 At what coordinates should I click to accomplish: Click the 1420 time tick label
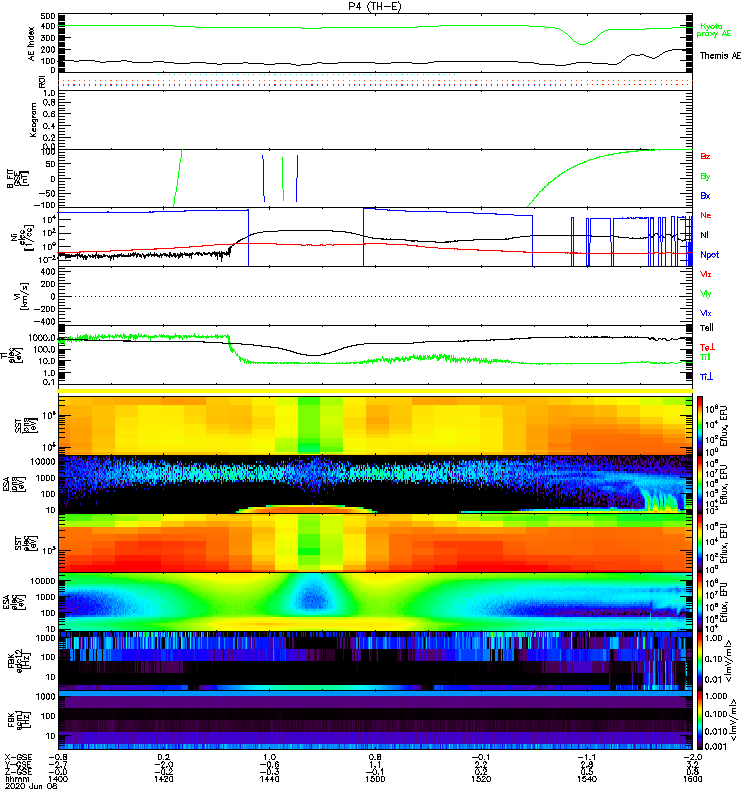tap(164, 779)
